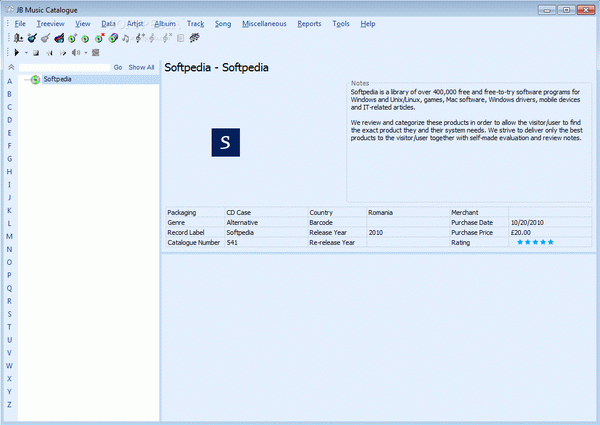Click the Softpedia S album cover thumbnail
600x425 pixels.
click(x=226, y=142)
